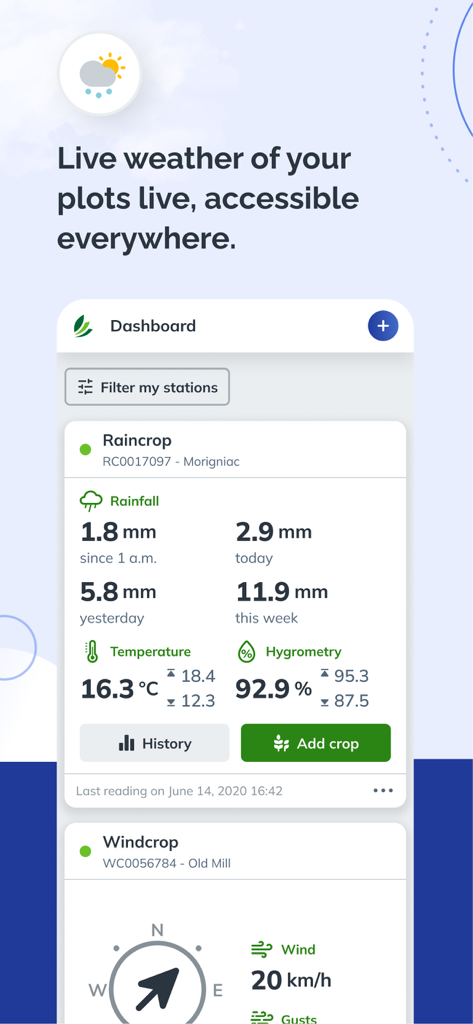Click min temperature 12.3 value
This screenshot has width=473, height=1024.
click(x=198, y=701)
